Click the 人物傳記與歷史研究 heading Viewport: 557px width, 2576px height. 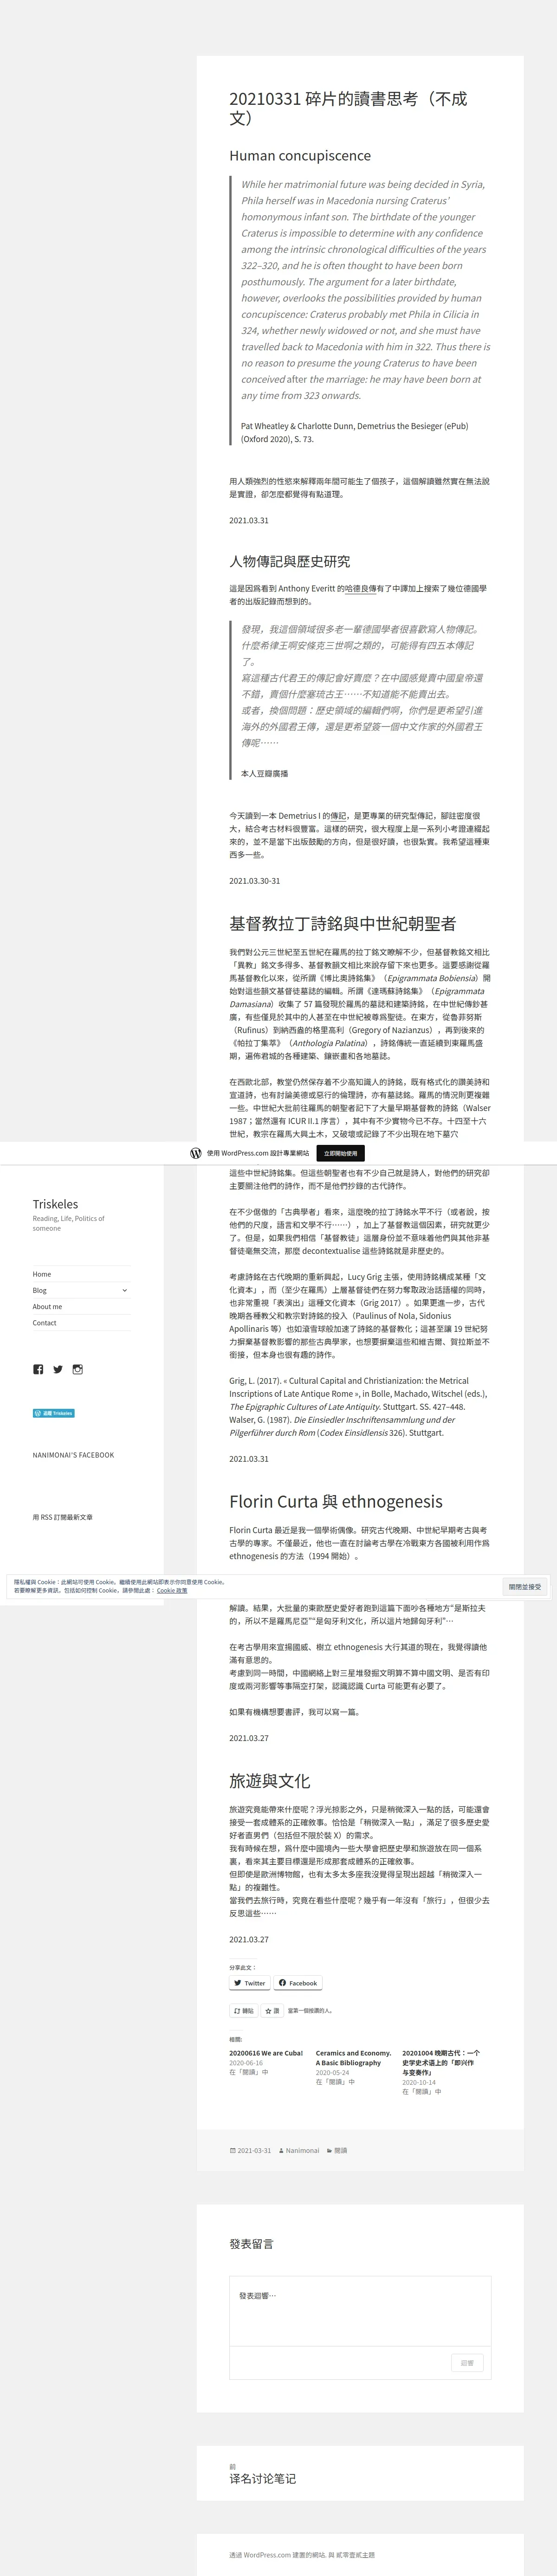(290, 561)
